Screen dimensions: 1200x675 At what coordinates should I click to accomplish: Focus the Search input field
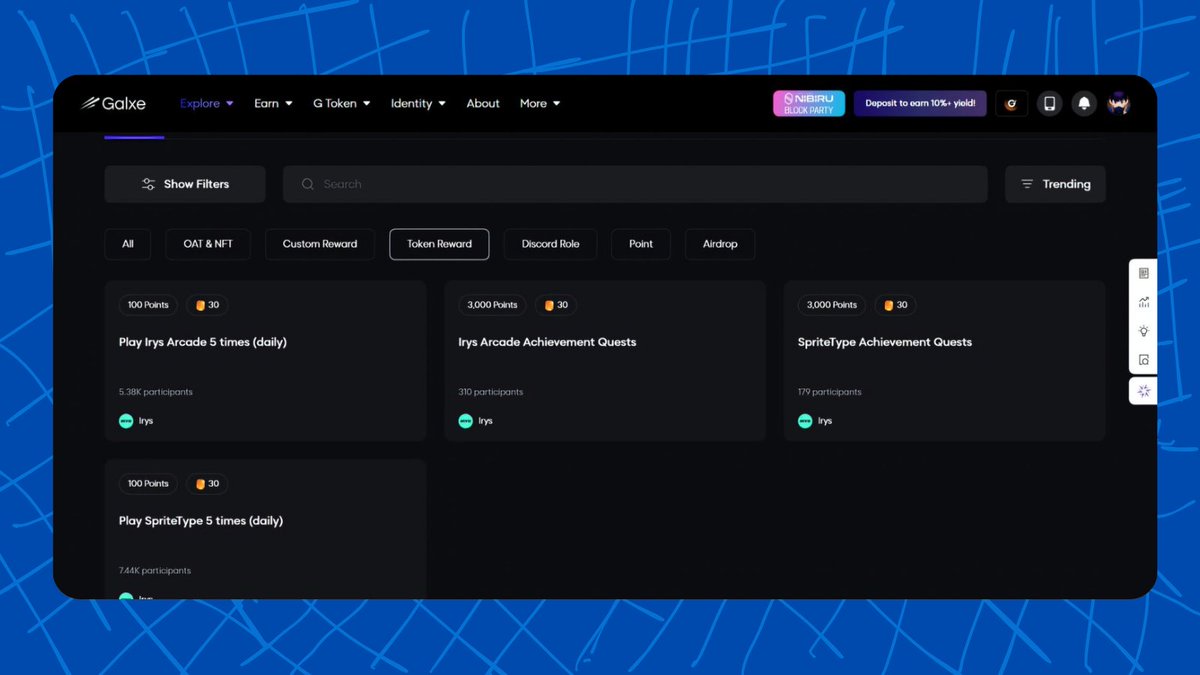click(635, 184)
